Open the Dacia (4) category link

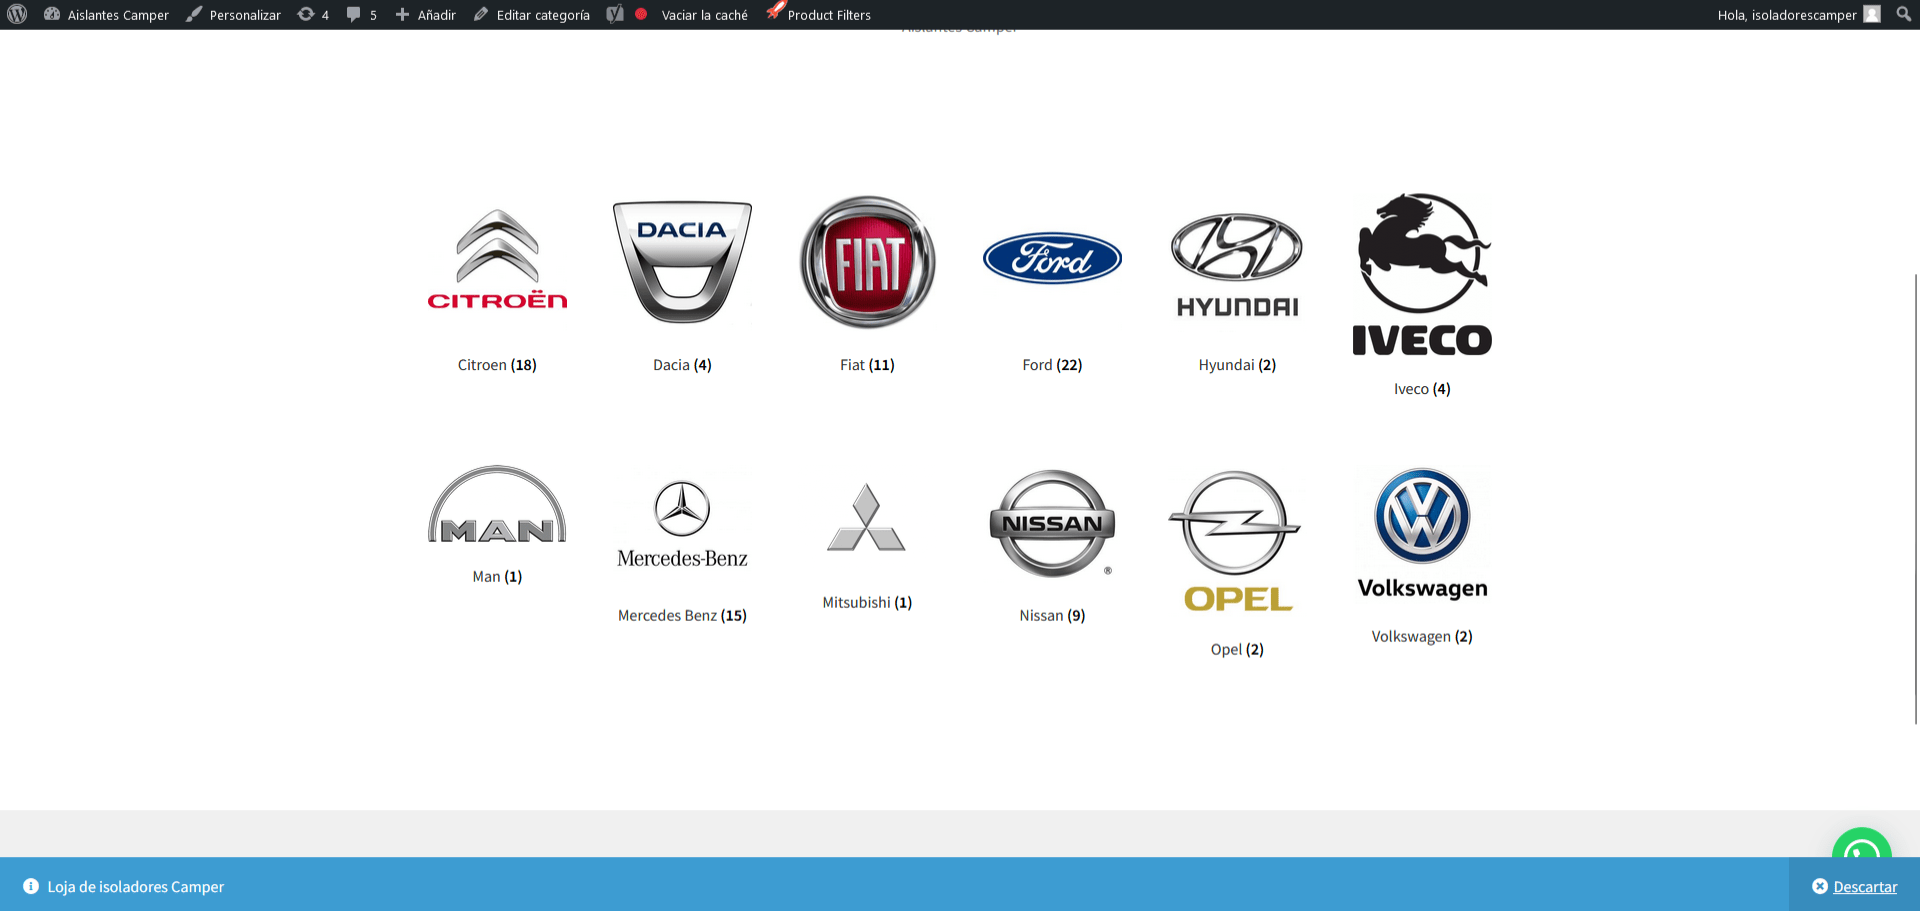pos(682,365)
